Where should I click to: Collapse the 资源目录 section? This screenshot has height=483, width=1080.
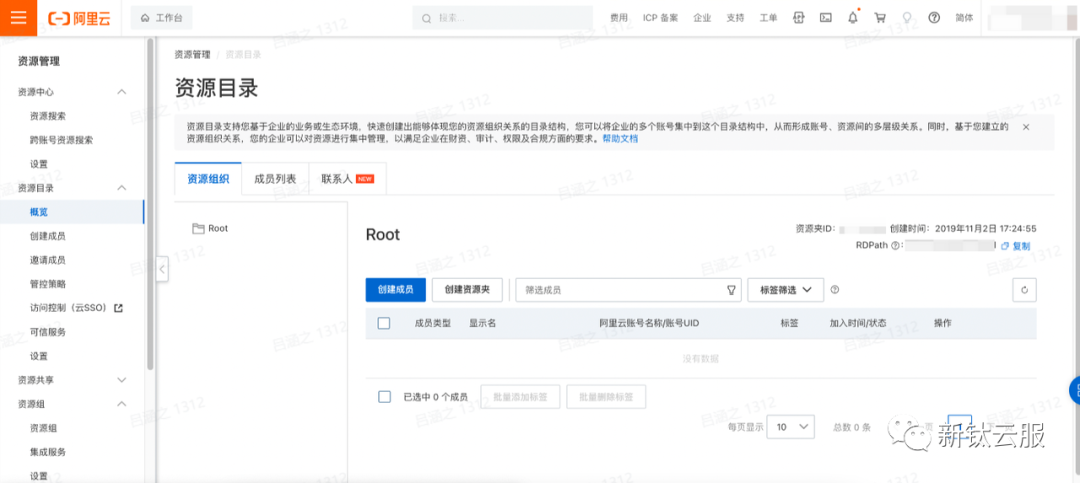point(122,187)
